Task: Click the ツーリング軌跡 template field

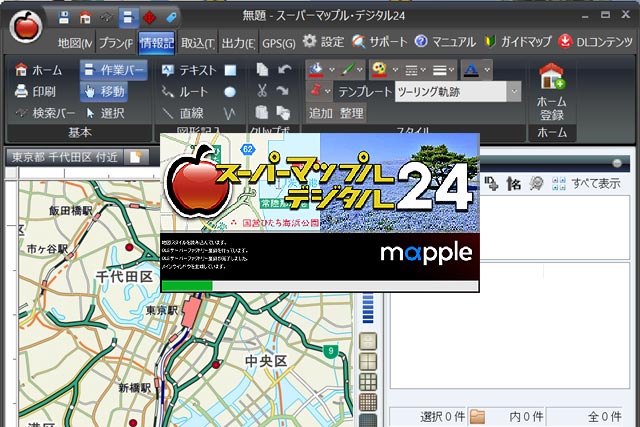Action: coord(451,91)
